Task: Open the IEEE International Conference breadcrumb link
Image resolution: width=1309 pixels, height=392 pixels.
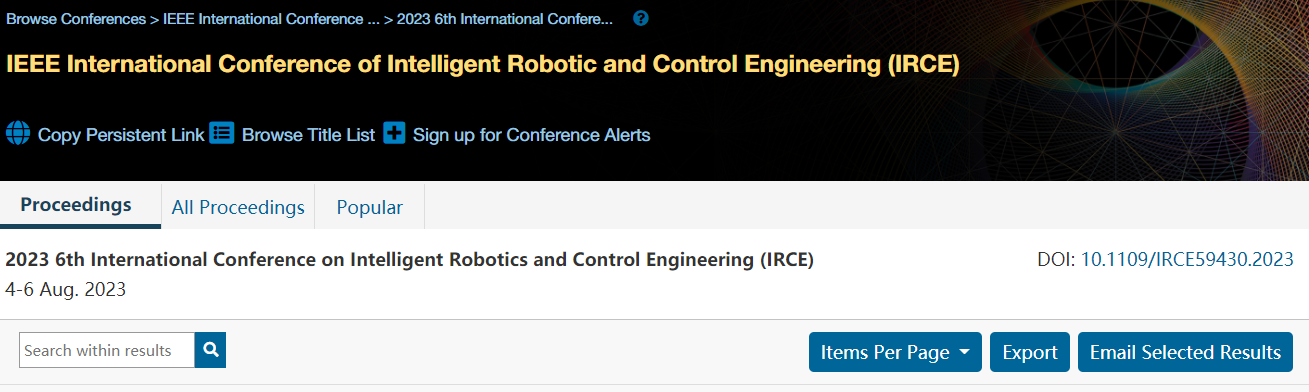Action: [x=271, y=19]
